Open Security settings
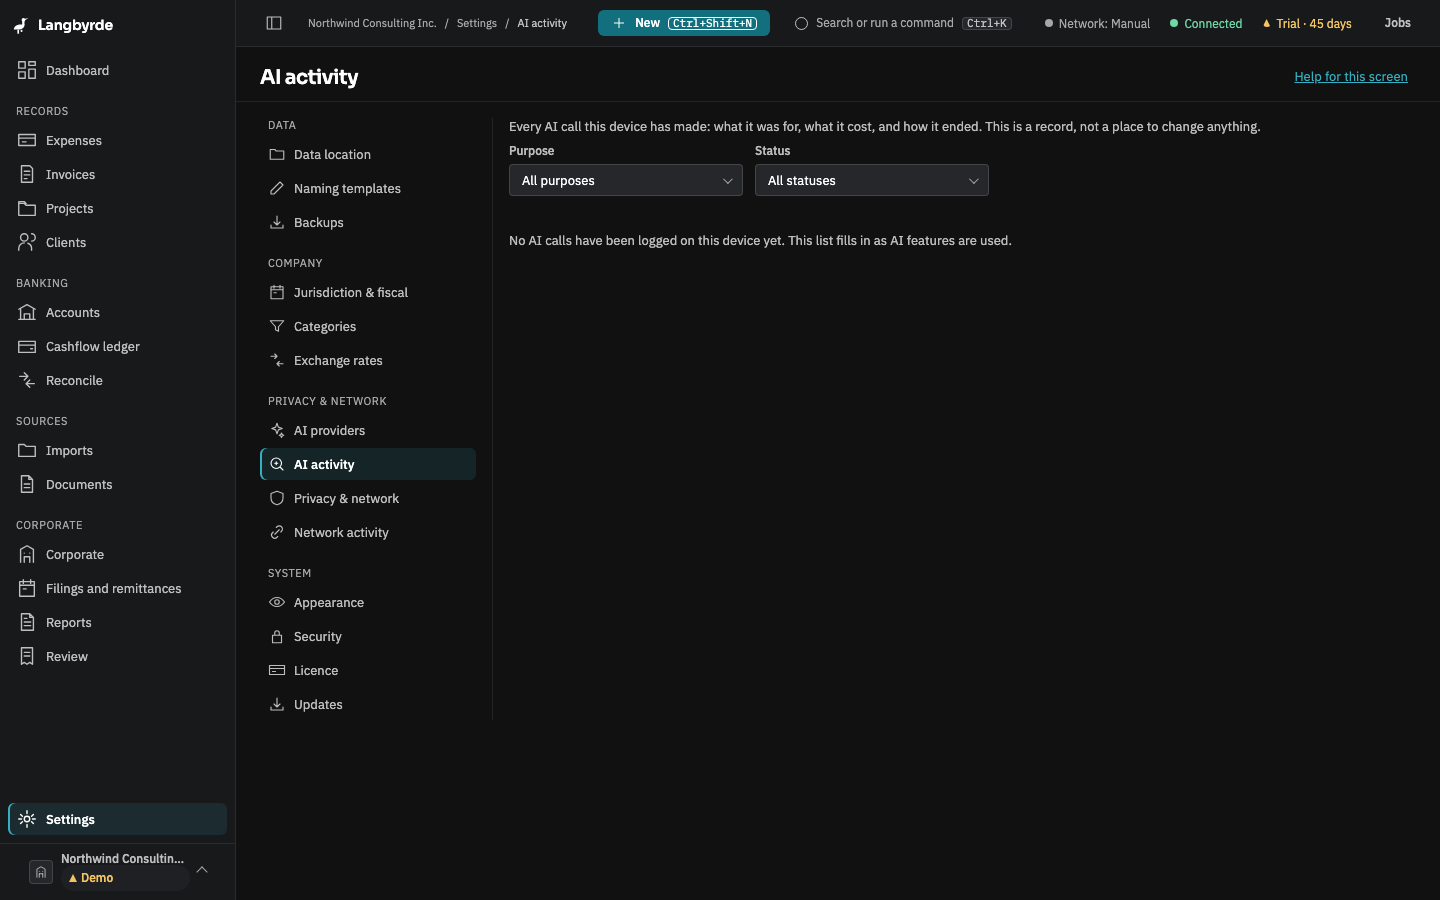 coord(368,637)
